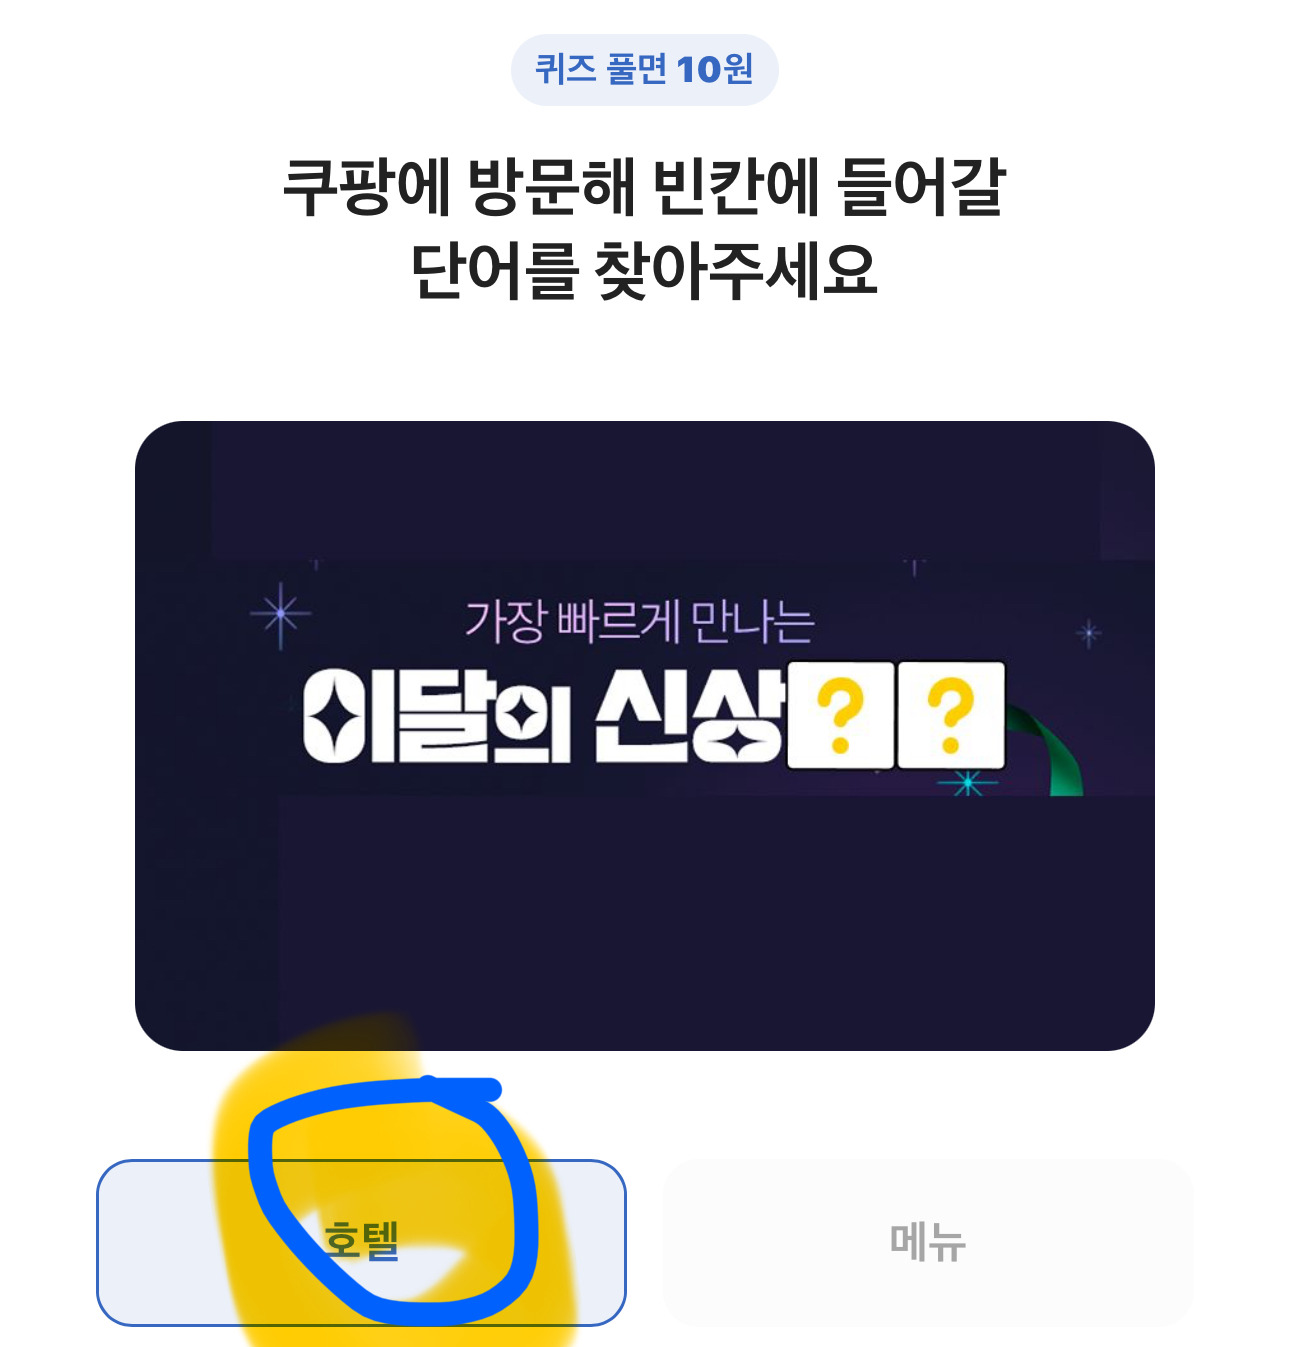Image resolution: width=1290 pixels, height=1347 pixels.
Task: Click the small sparkle at banner's right edge
Action: pyautogui.click(x=1089, y=633)
